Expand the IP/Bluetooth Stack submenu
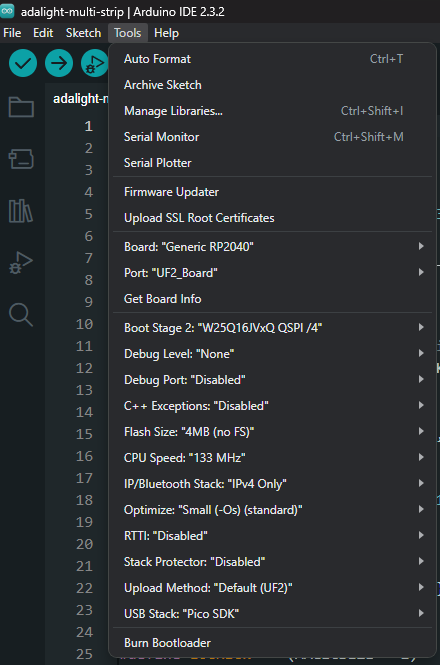Image resolution: width=440 pixels, height=665 pixels. 272,483
